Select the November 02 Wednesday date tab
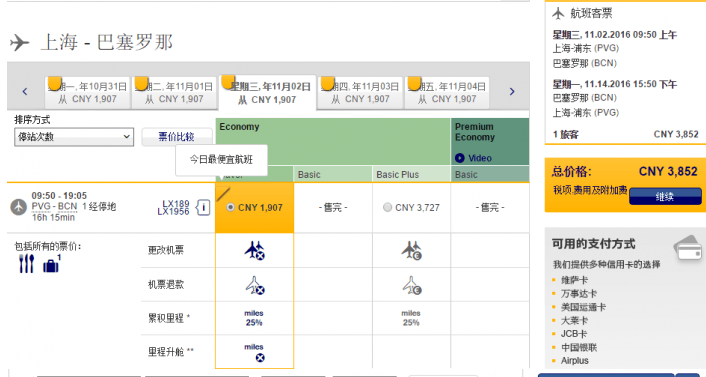Image resolution: width=706 pixels, height=377 pixels. click(x=267, y=93)
